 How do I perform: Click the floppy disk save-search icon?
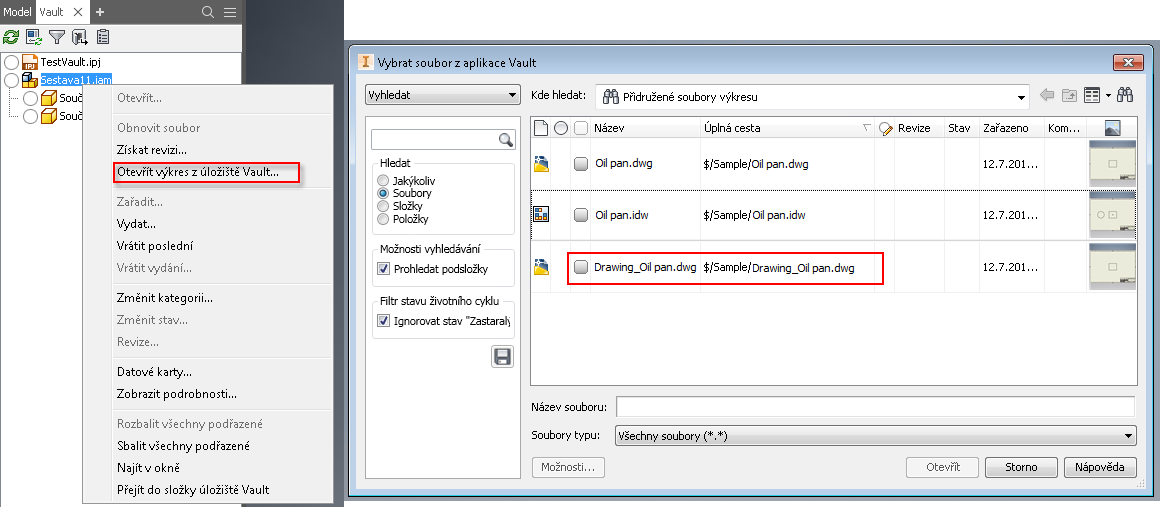pyautogui.click(x=502, y=357)
